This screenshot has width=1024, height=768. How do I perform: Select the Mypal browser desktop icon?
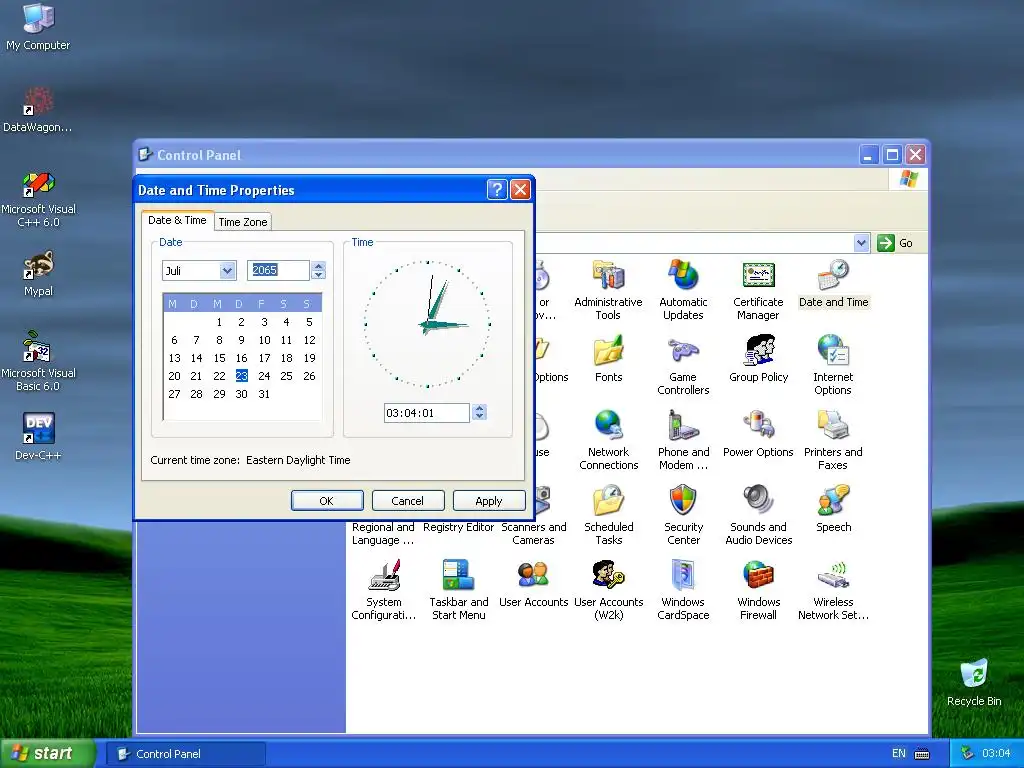click(38, 264)
